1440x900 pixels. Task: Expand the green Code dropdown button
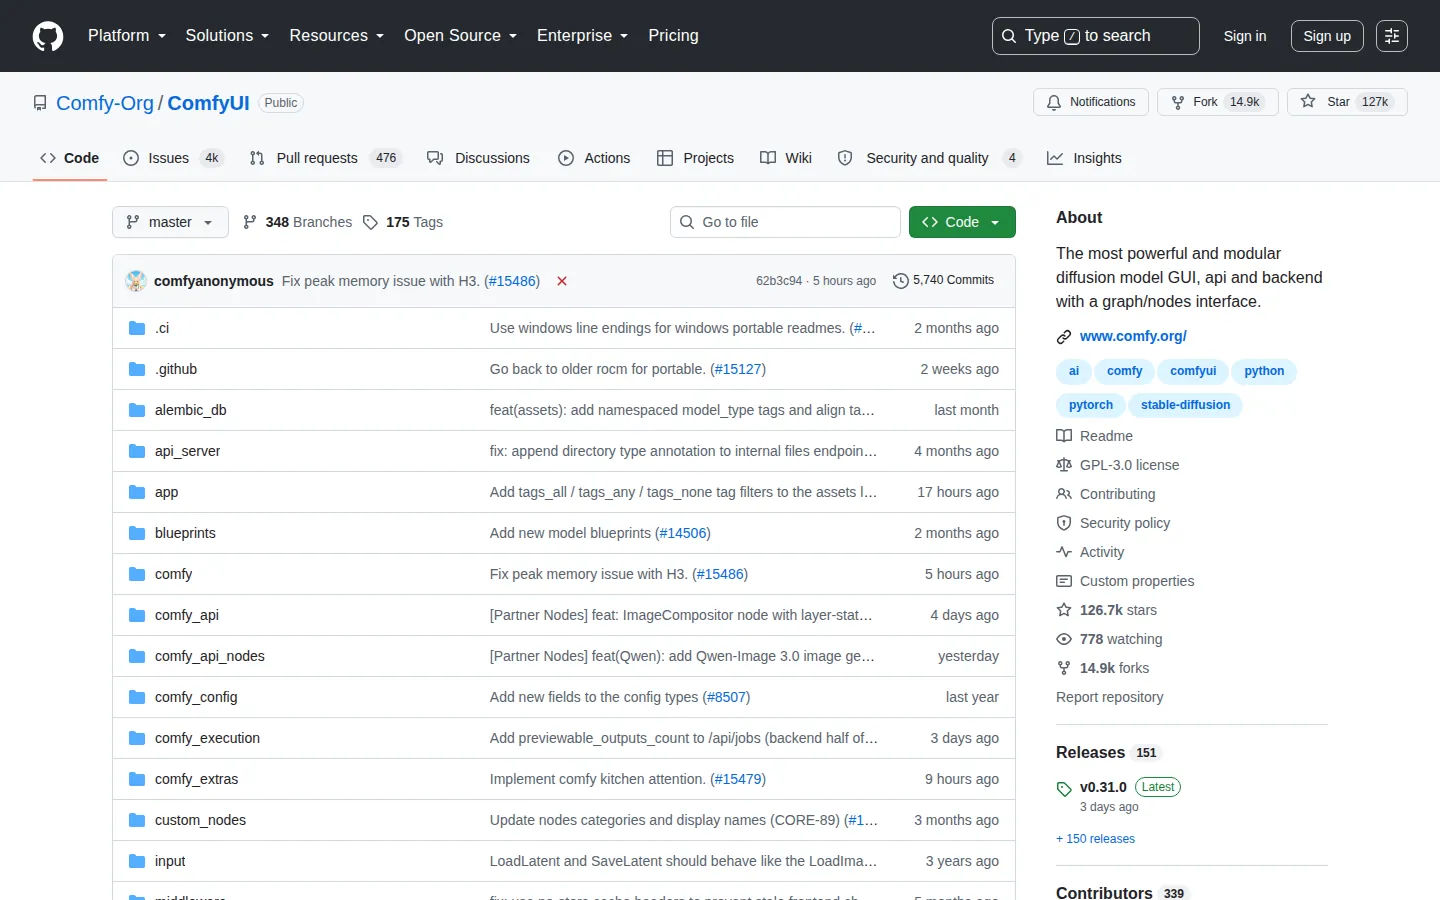point(962,222)
